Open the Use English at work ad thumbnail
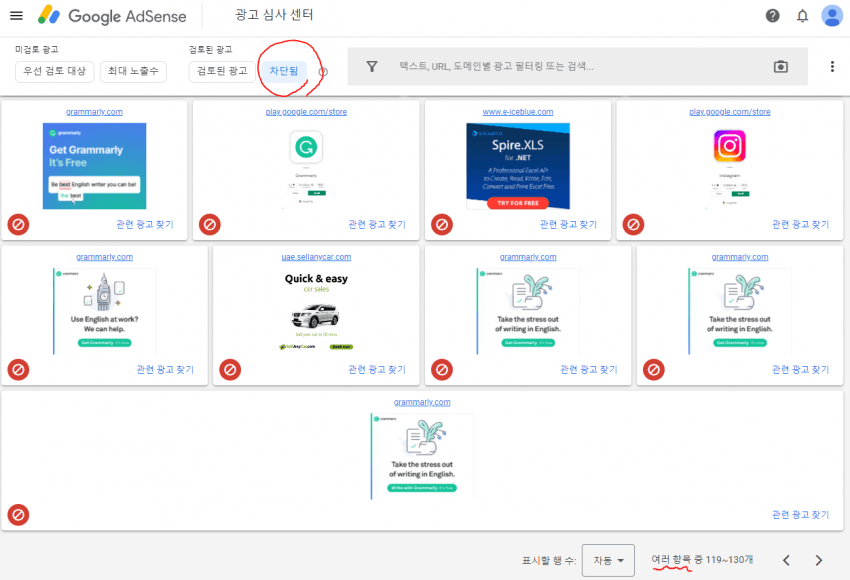 [x=105, y=311]
